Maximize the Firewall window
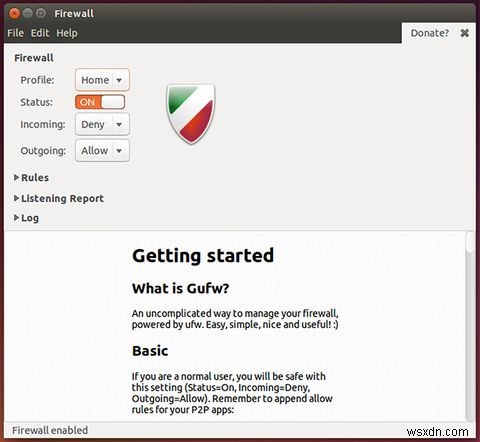Viewport: 480px width, 442px height. coord(41,13)
